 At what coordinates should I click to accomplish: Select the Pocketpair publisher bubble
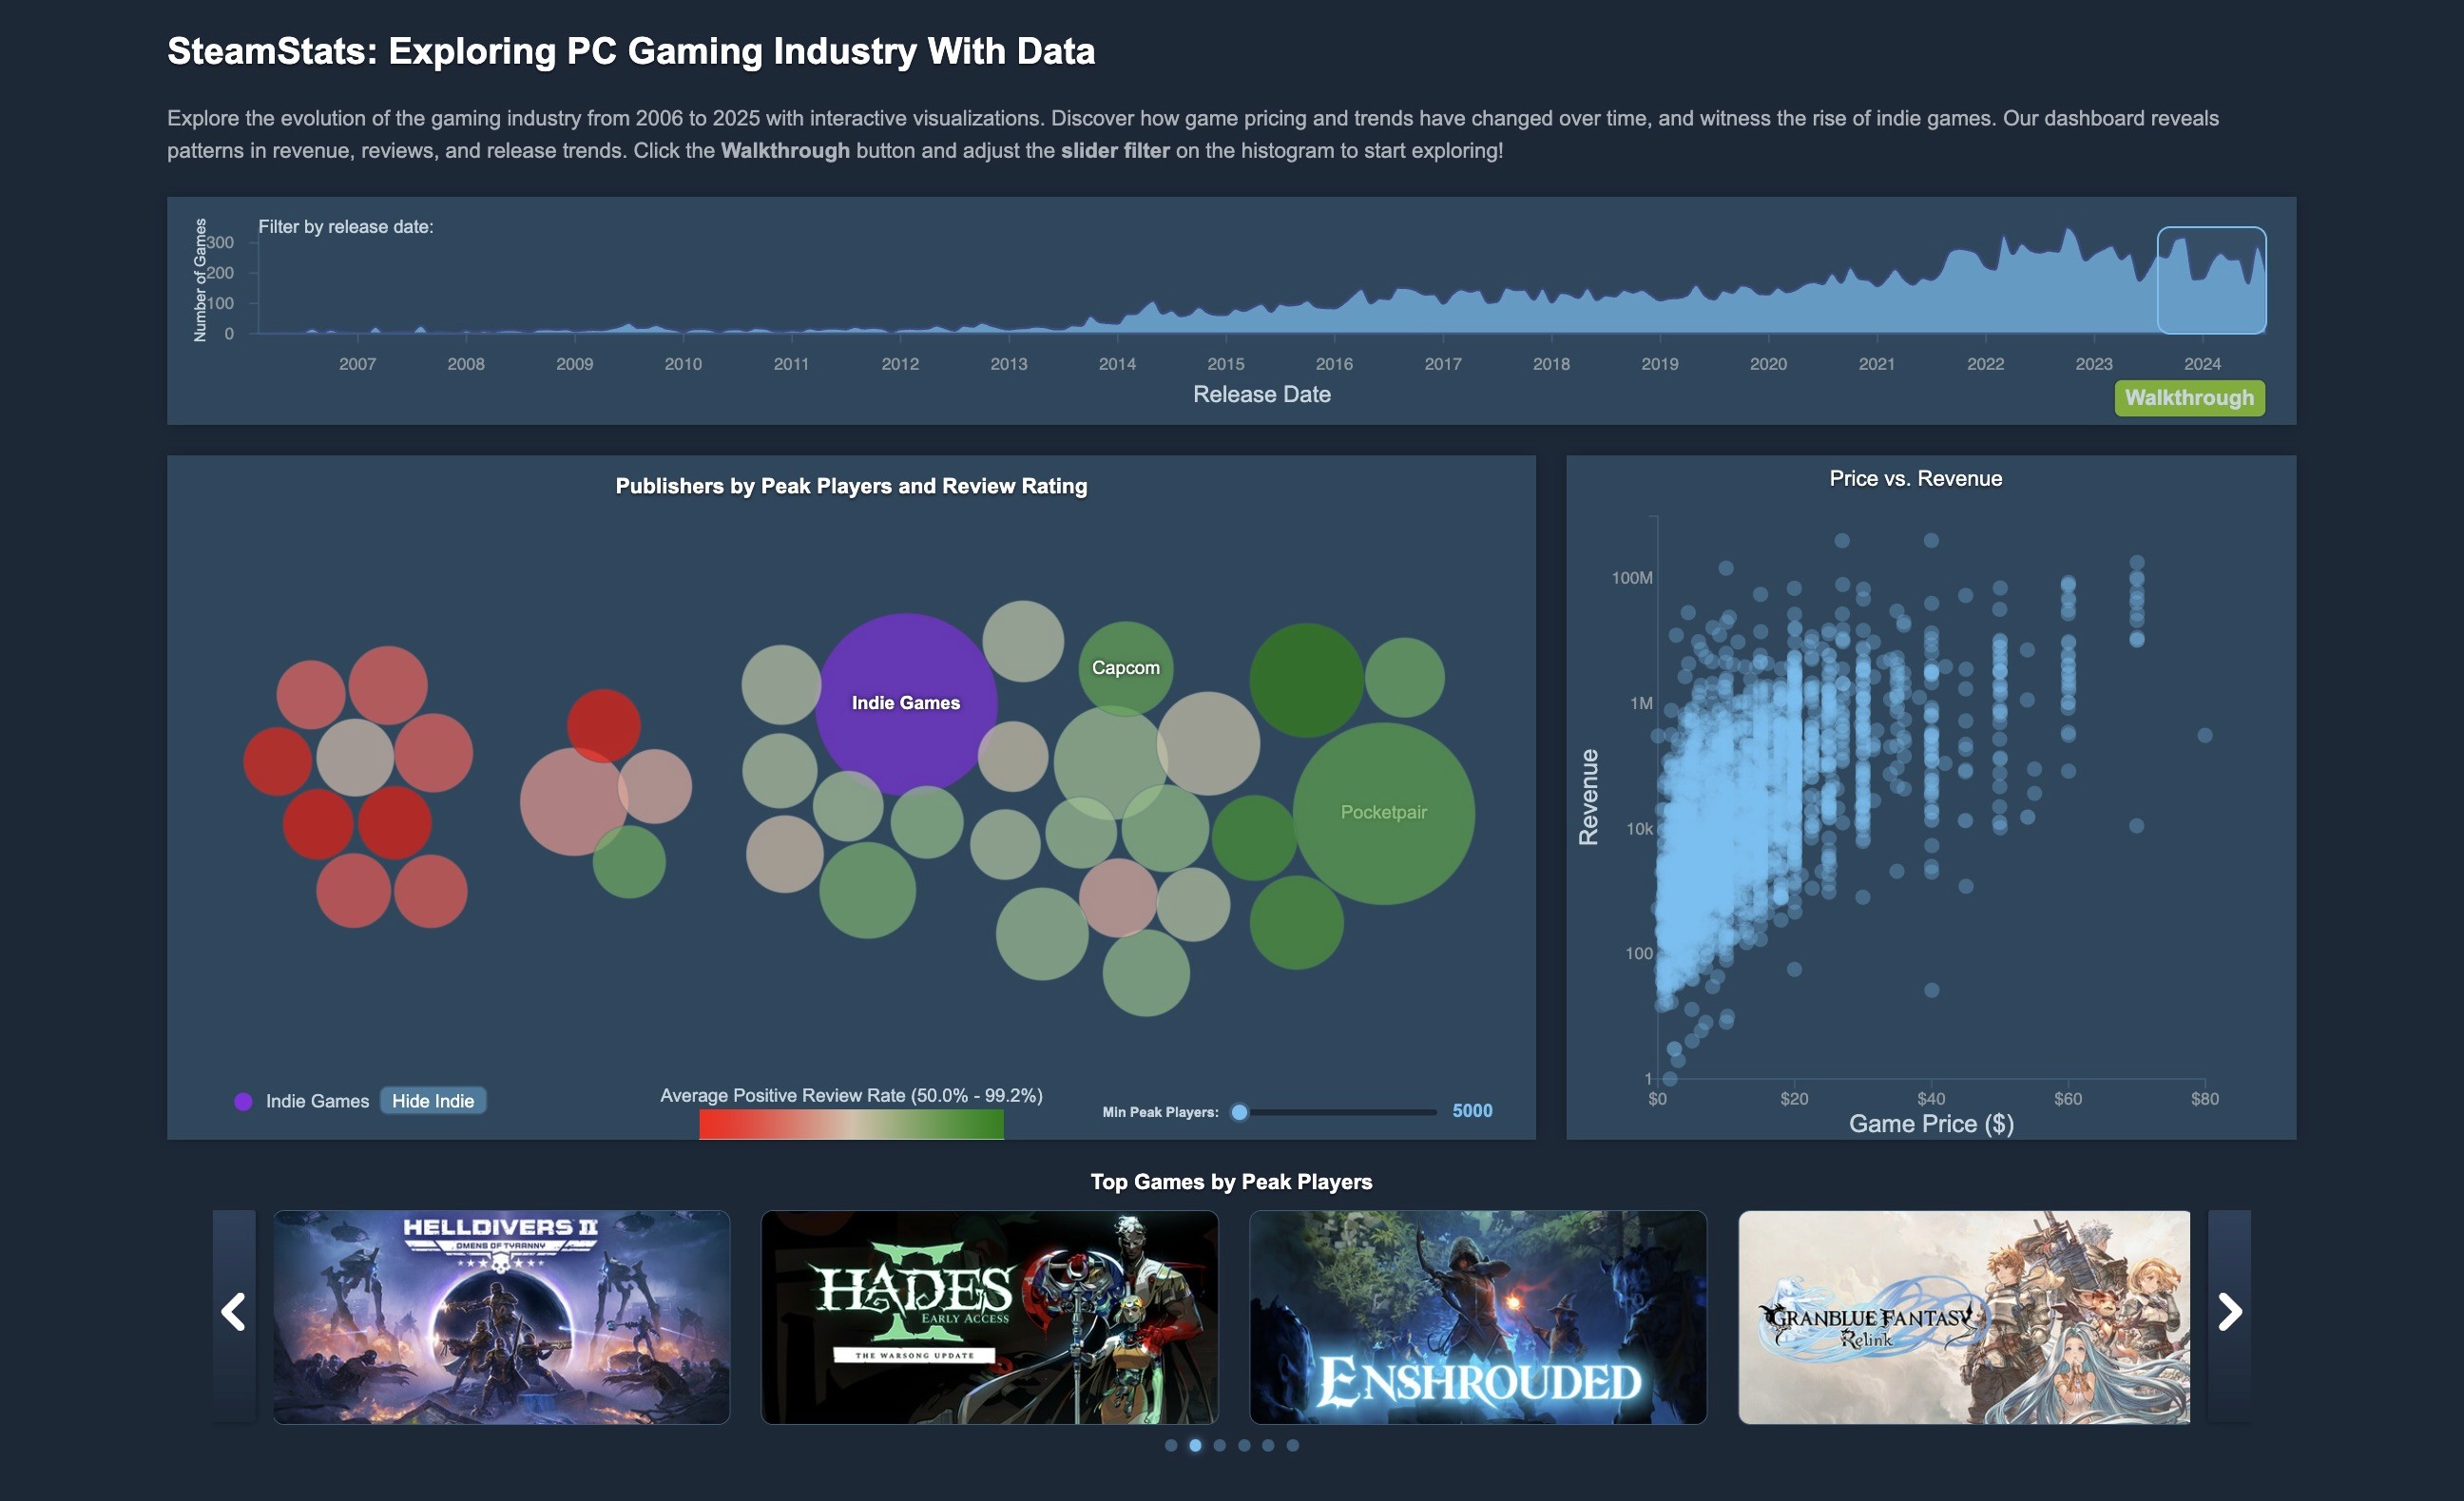click(1383, 812)
